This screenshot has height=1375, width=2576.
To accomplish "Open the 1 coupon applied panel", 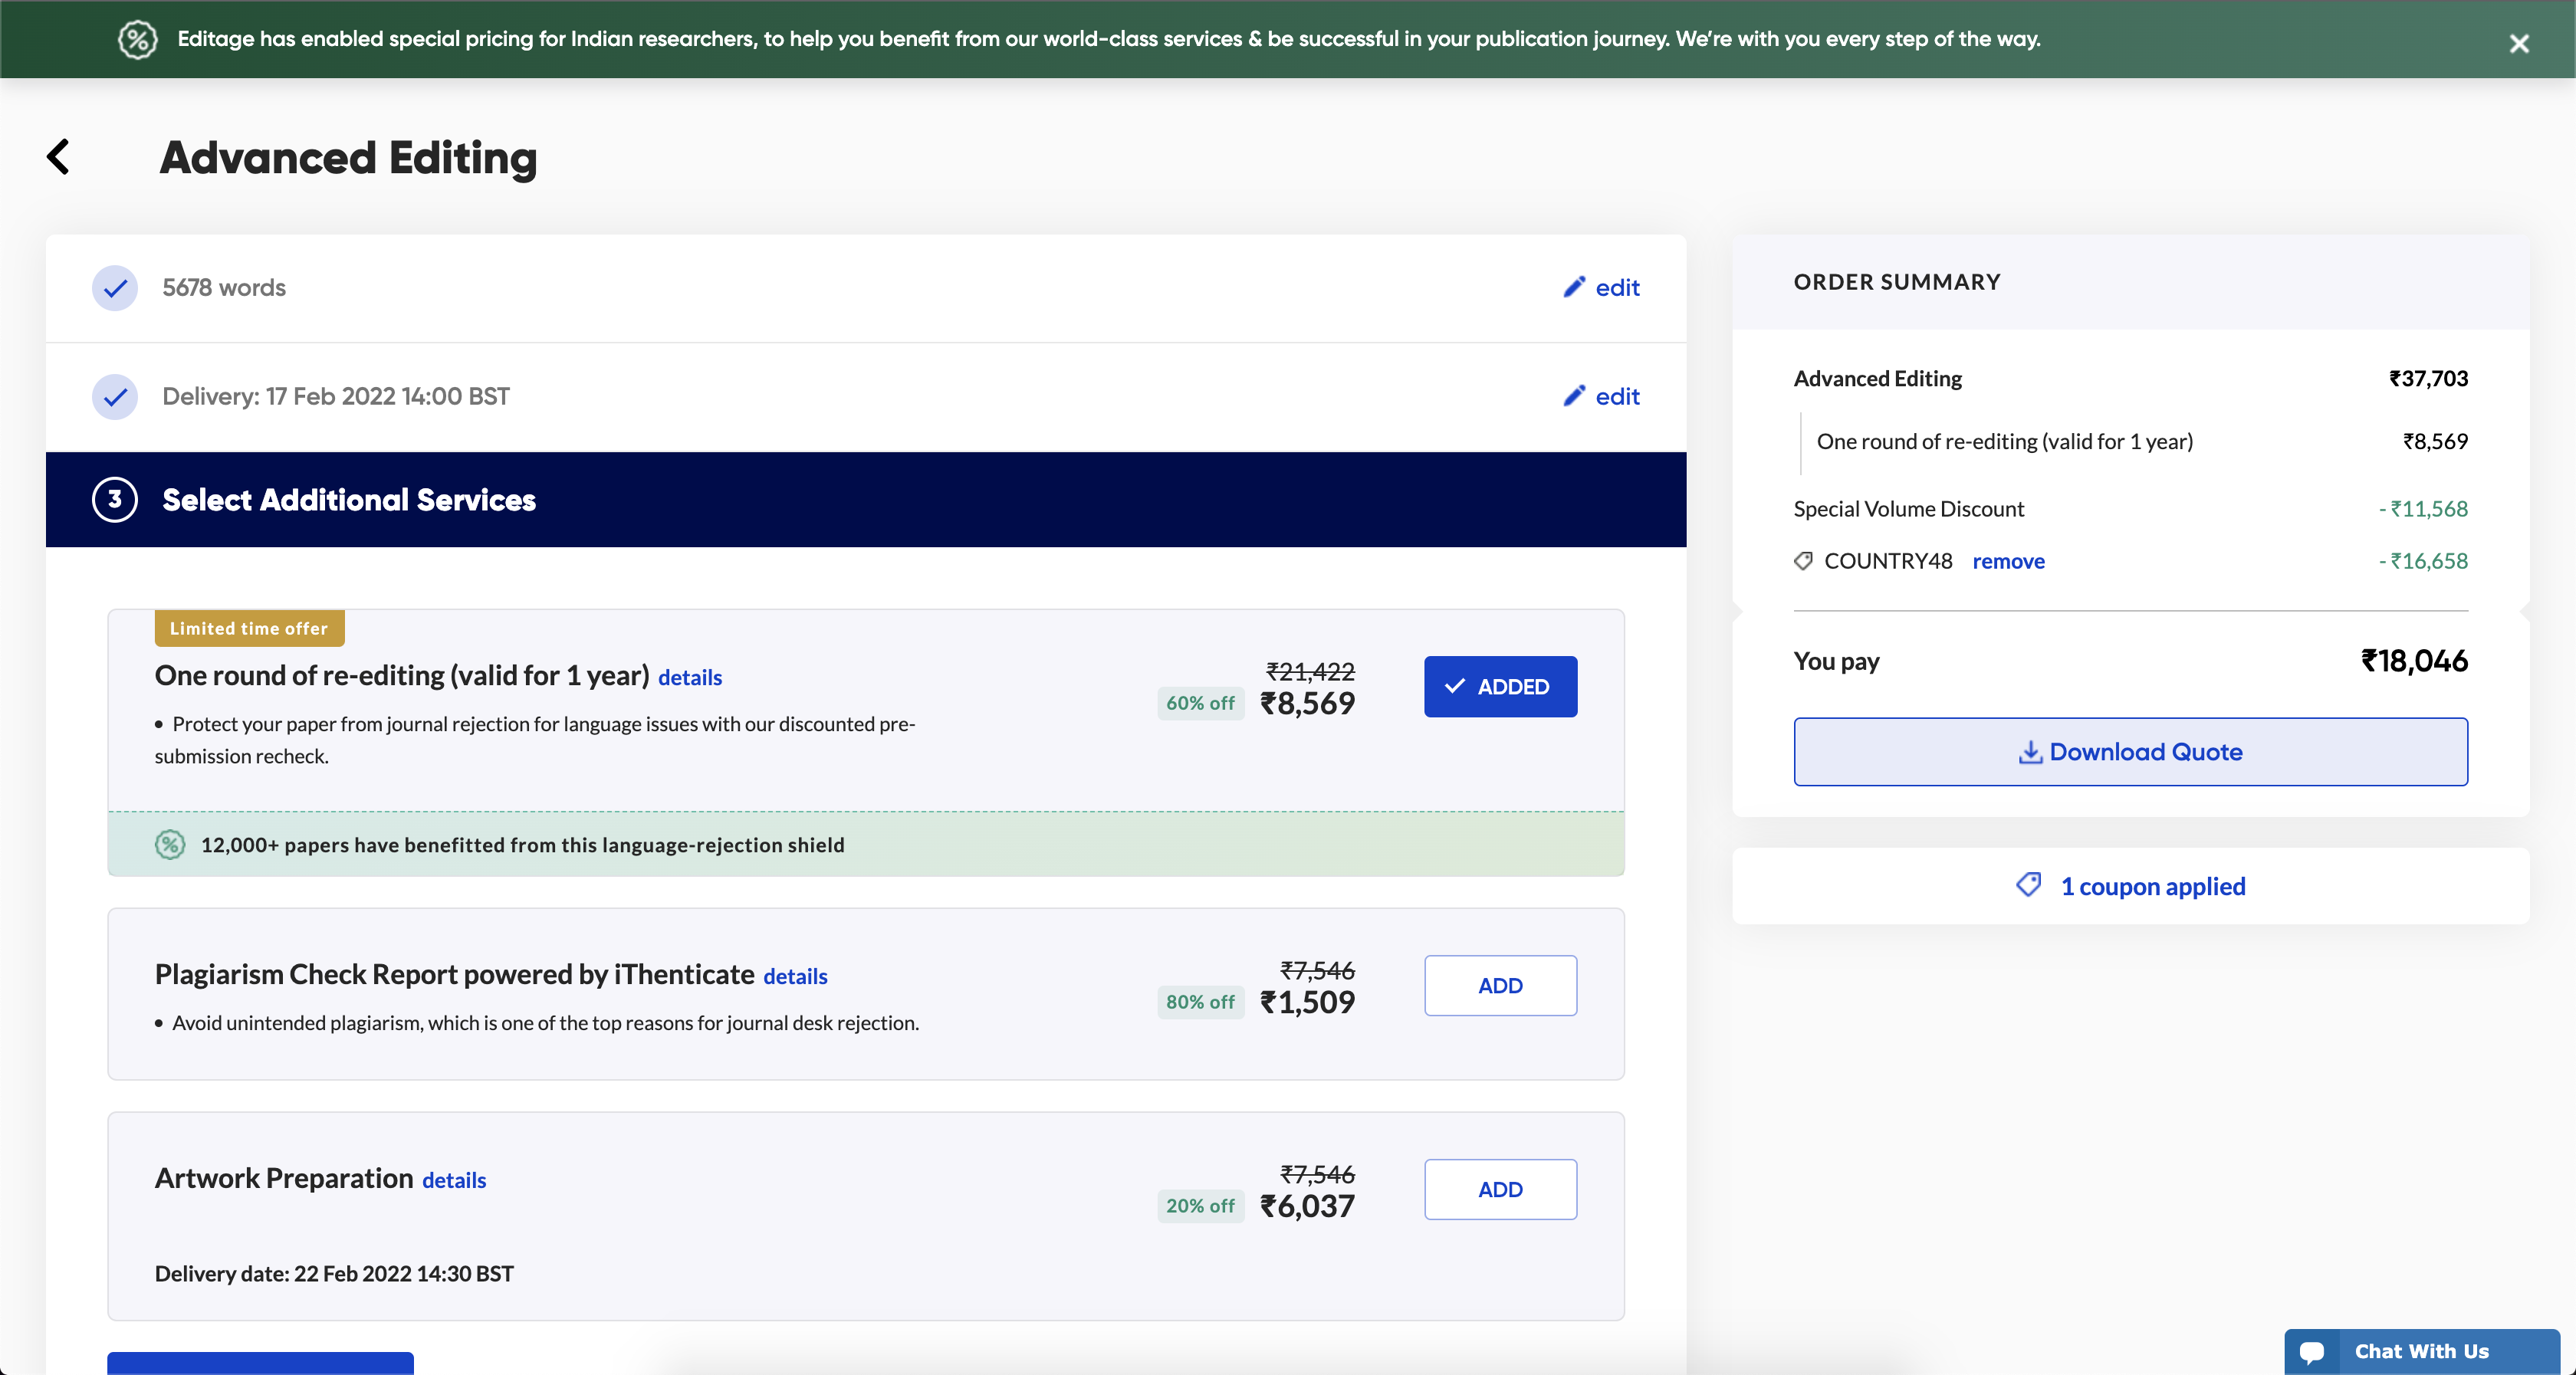I will [2131, 886].
